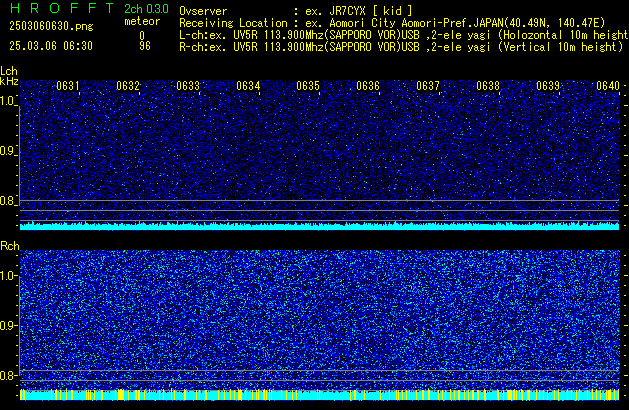This screenshot has height=410, width=629.
Task: Click the Lch channel label
Action: (x=9, y=71)
